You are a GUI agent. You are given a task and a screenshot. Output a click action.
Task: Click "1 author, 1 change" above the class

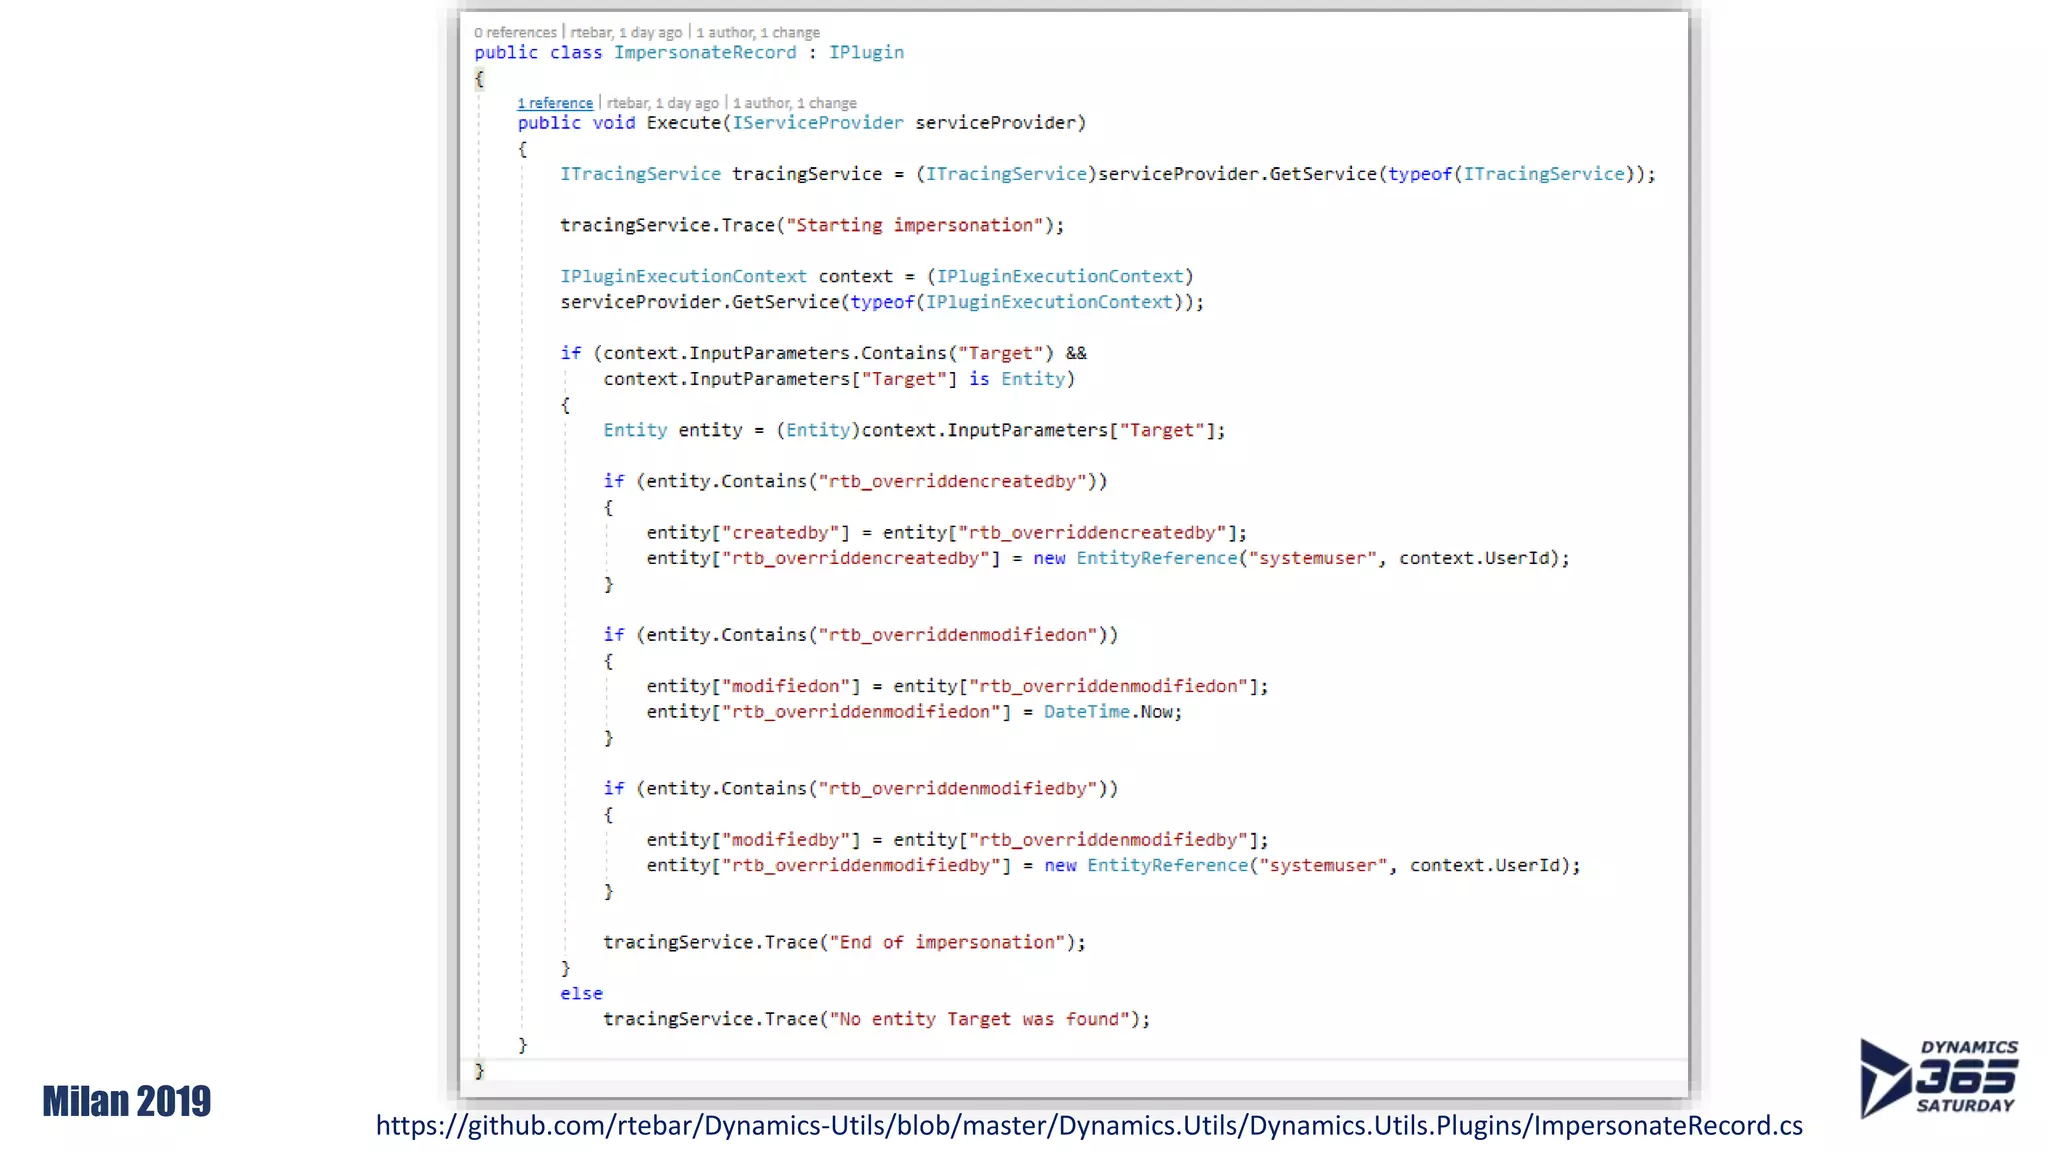click(758, 33)
